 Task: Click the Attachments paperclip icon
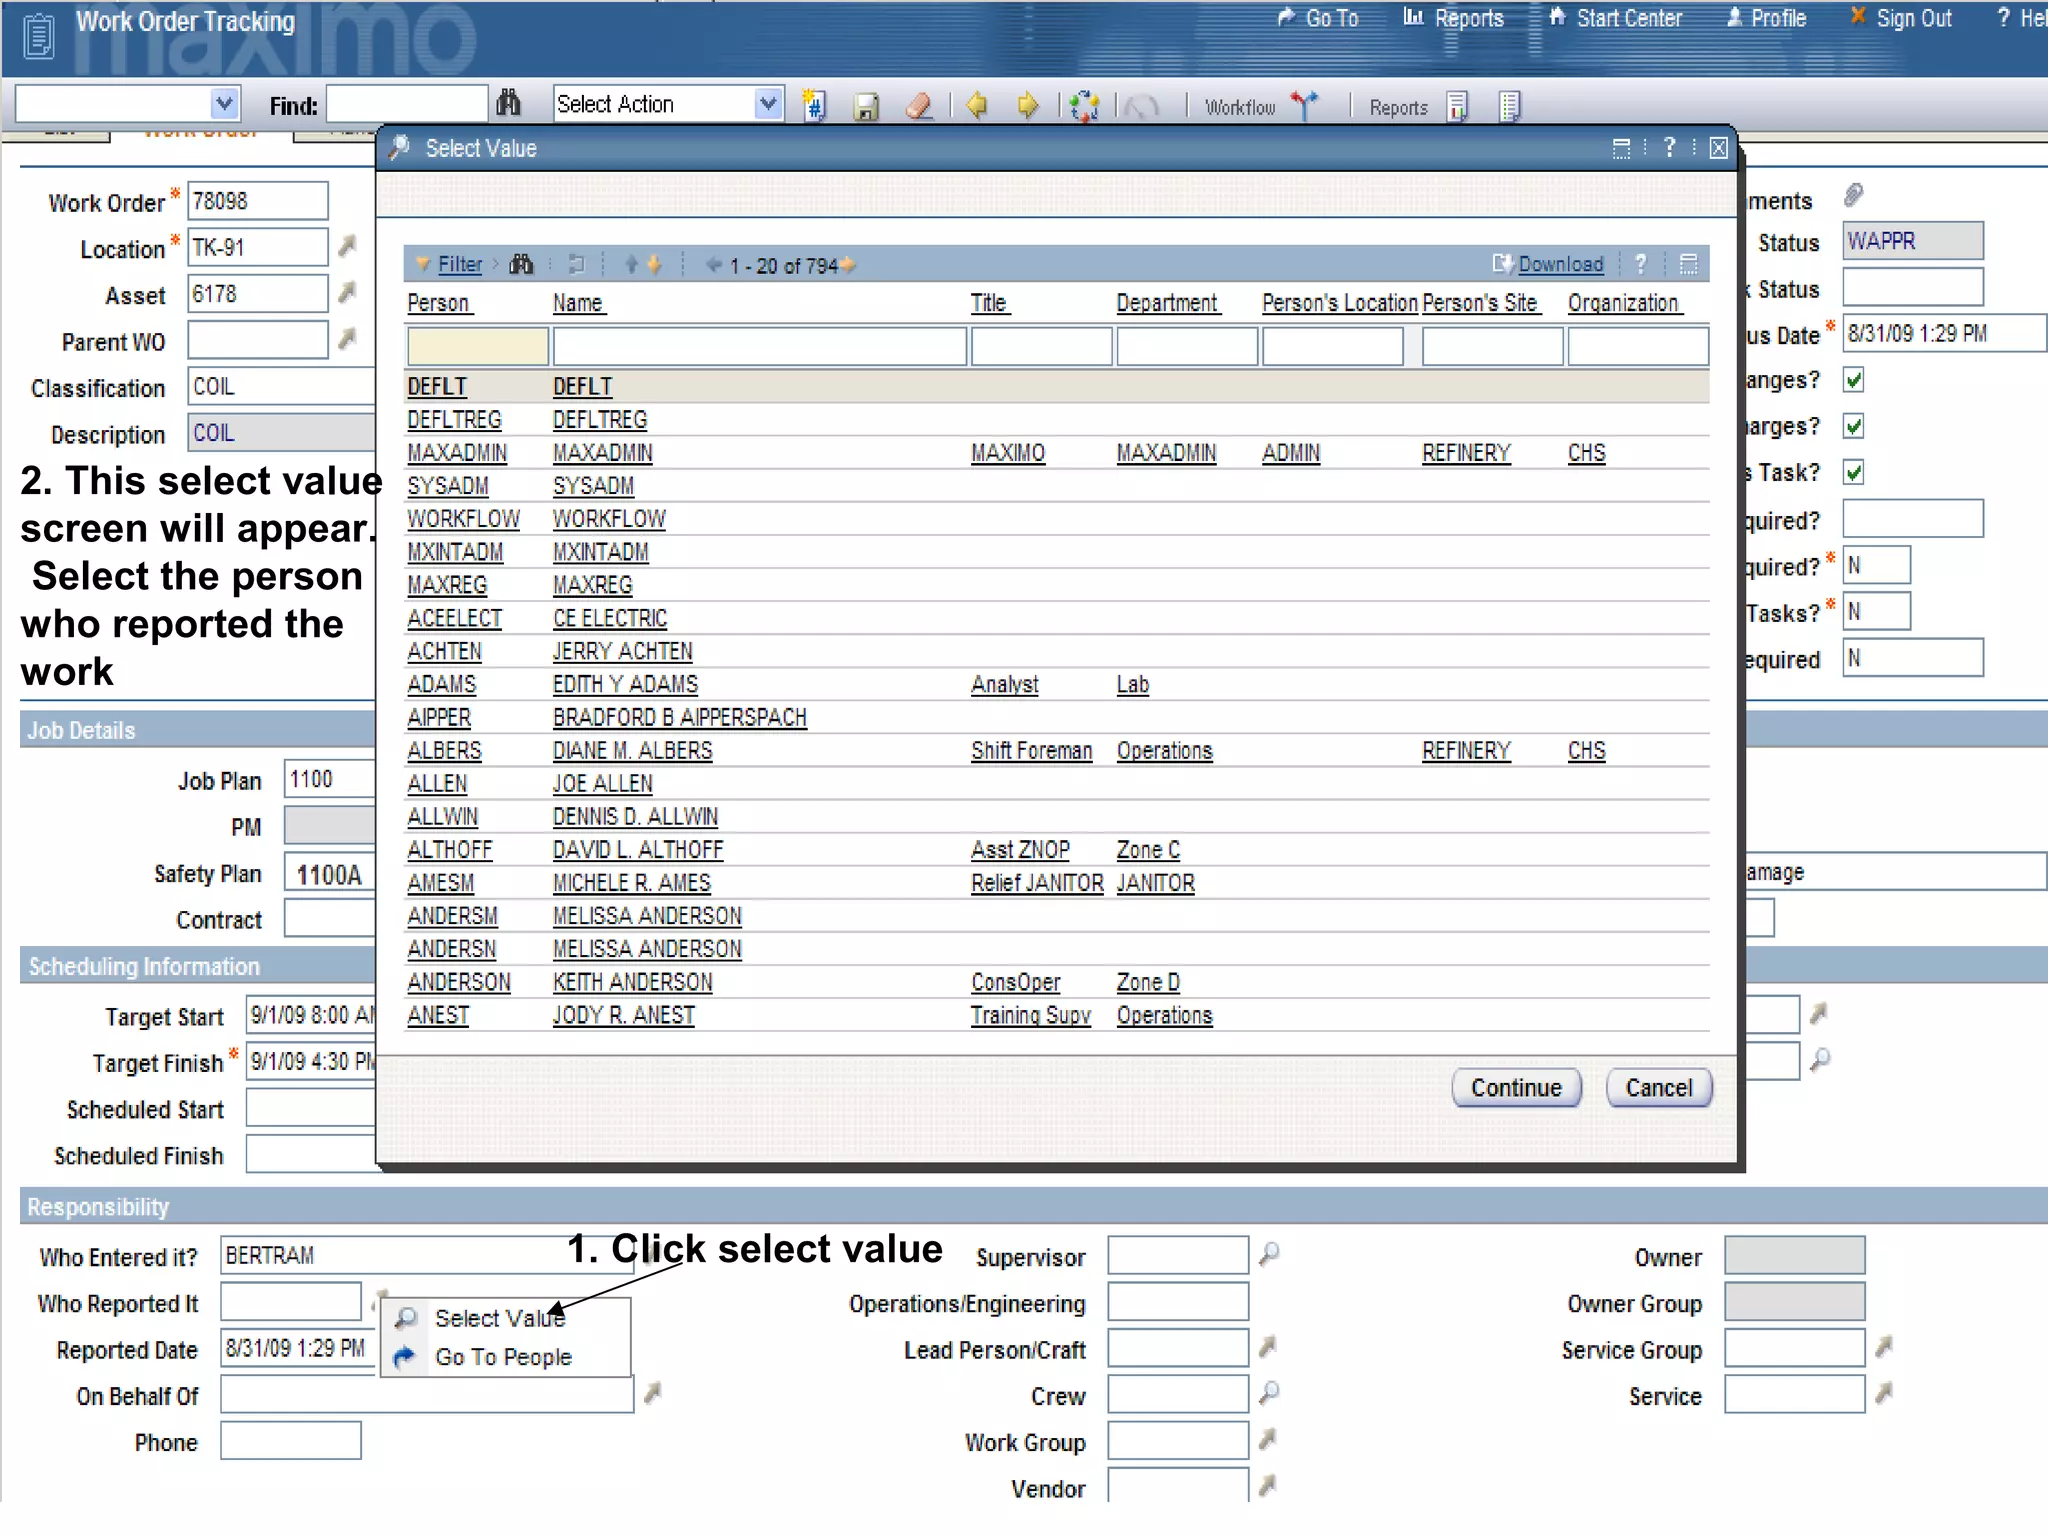(x=1853, y=195)
